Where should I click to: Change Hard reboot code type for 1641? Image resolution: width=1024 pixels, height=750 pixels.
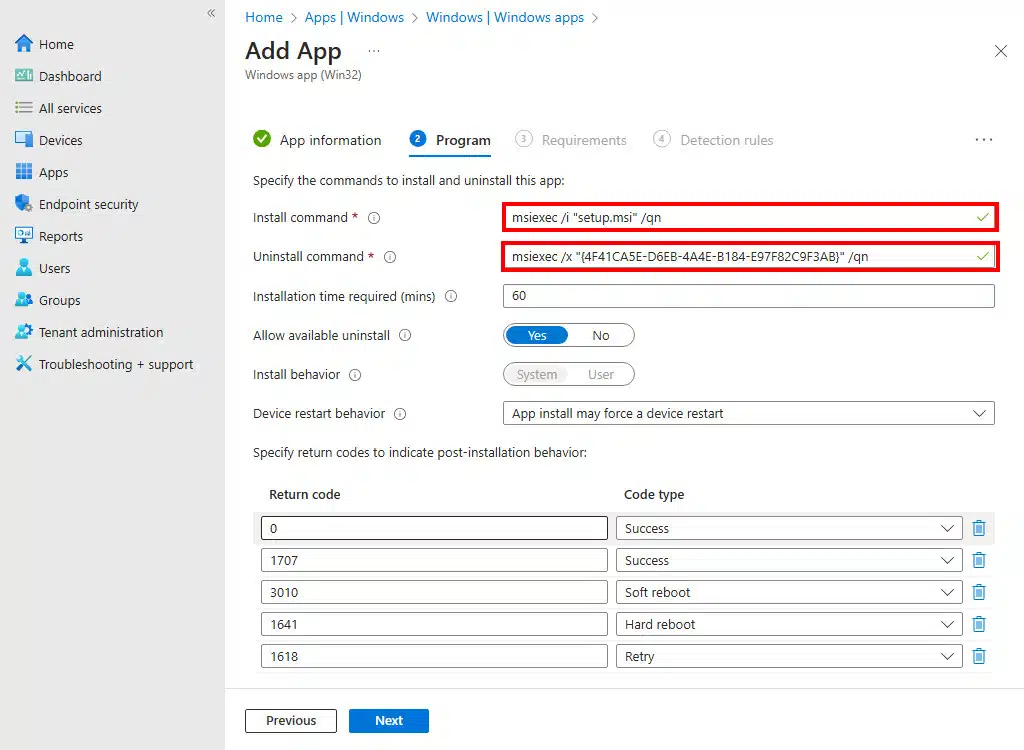pos(789,624)
